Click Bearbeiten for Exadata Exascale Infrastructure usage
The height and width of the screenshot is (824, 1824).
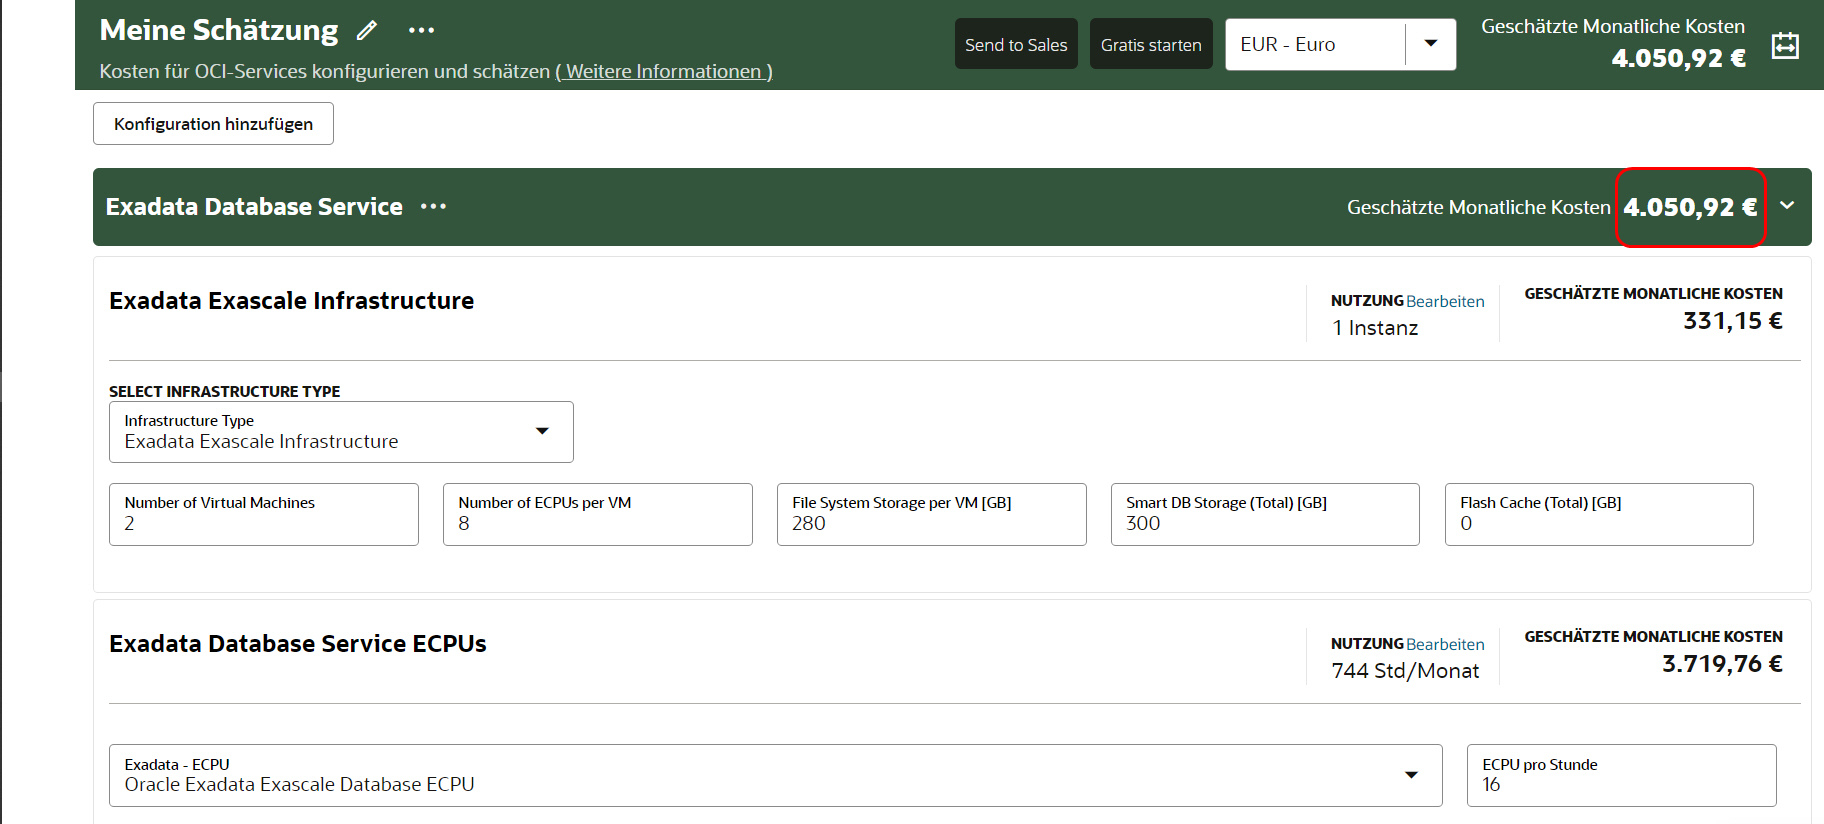coord(1445,301)
